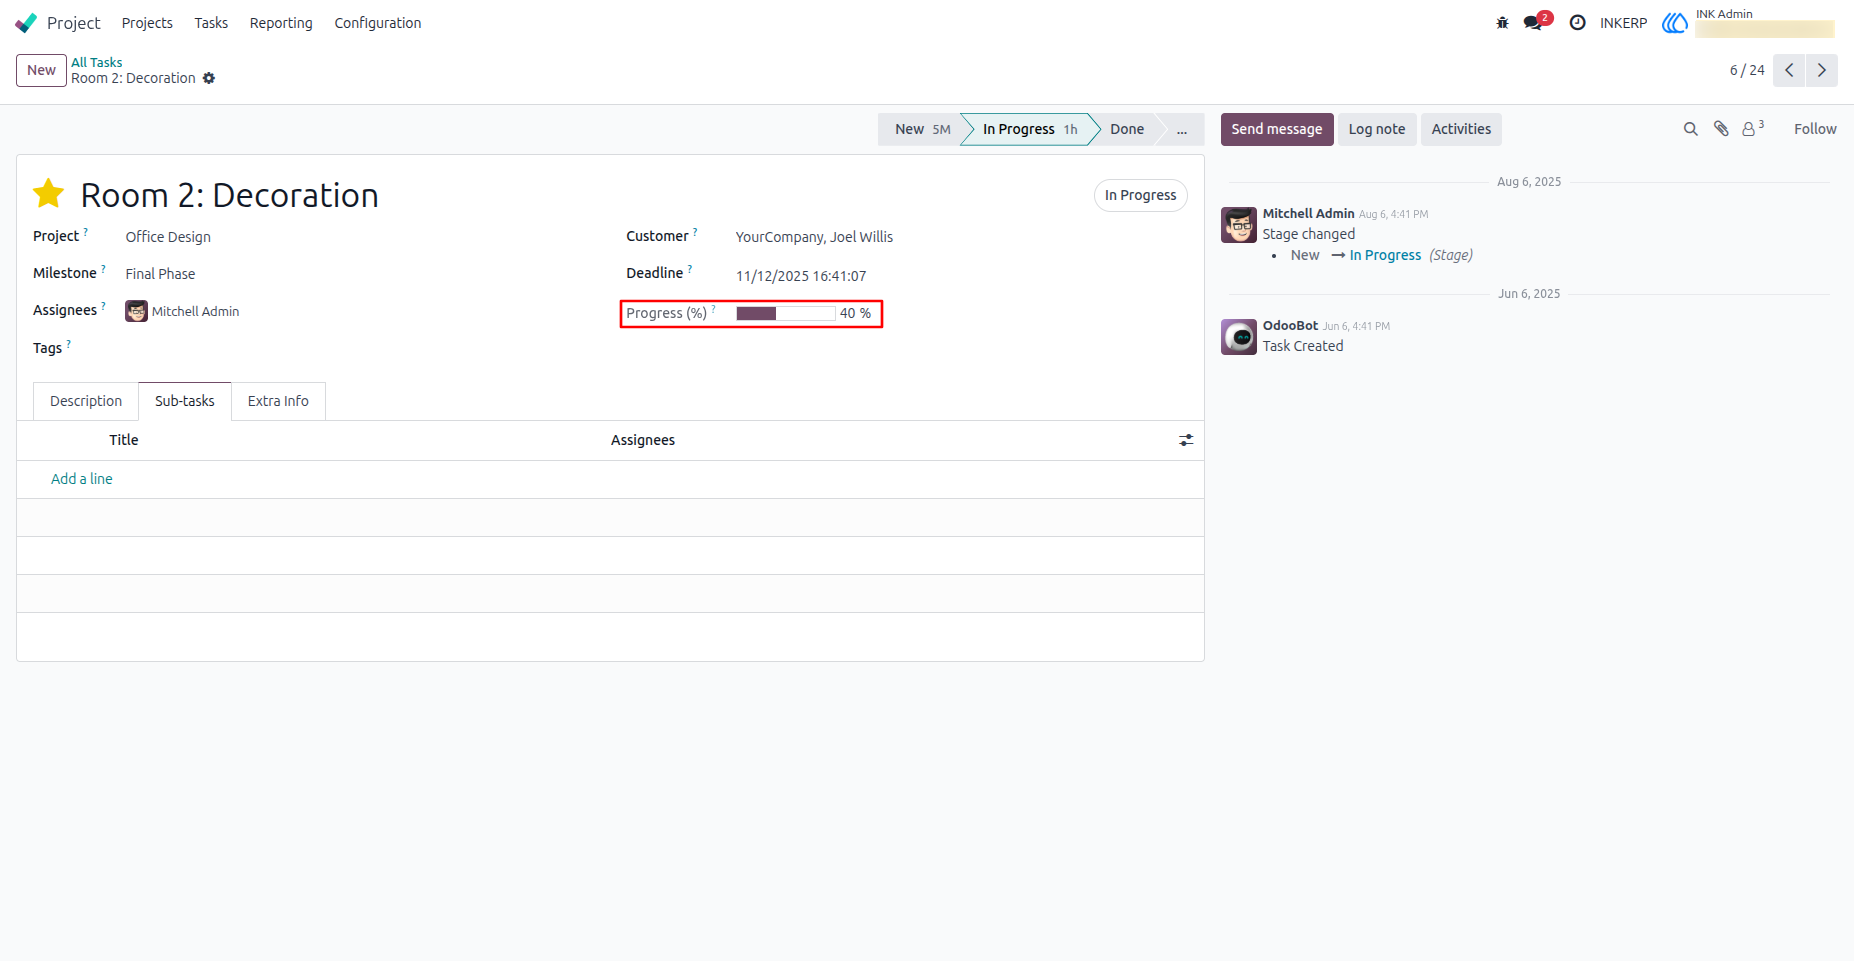
Task: Click the gear icon beside Room 2: Decoration
Action: (x=209, y=78)
